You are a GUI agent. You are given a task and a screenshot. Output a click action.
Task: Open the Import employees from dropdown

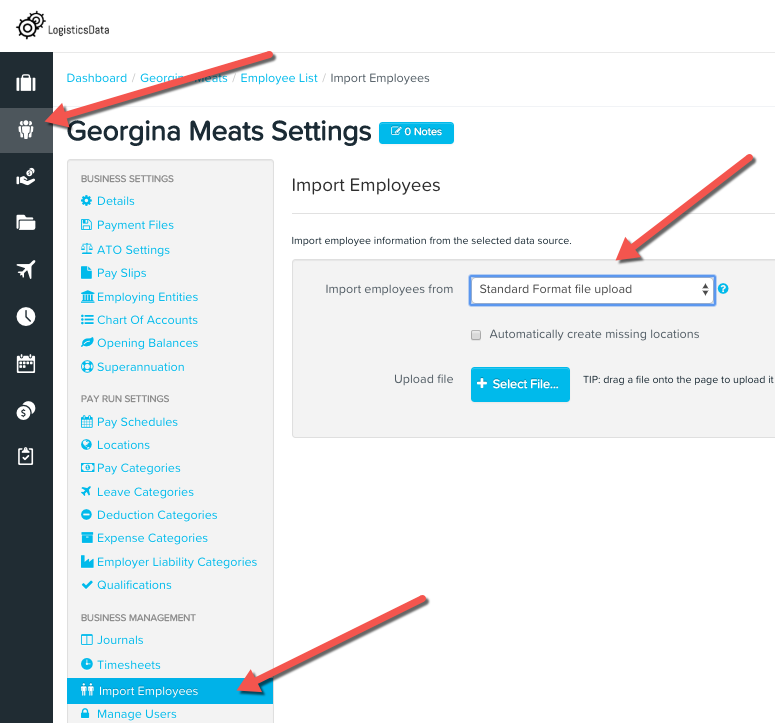(x=592, y=290)
